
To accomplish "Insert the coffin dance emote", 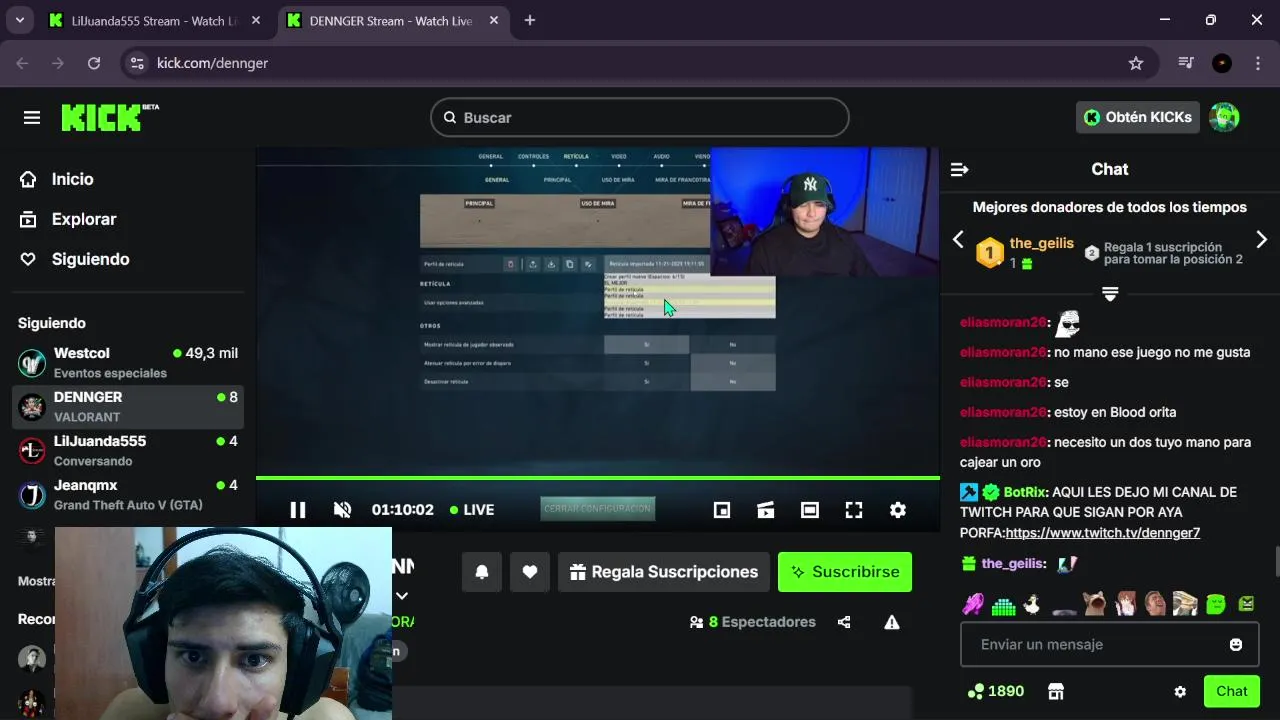I will (x=1185, y=604).
